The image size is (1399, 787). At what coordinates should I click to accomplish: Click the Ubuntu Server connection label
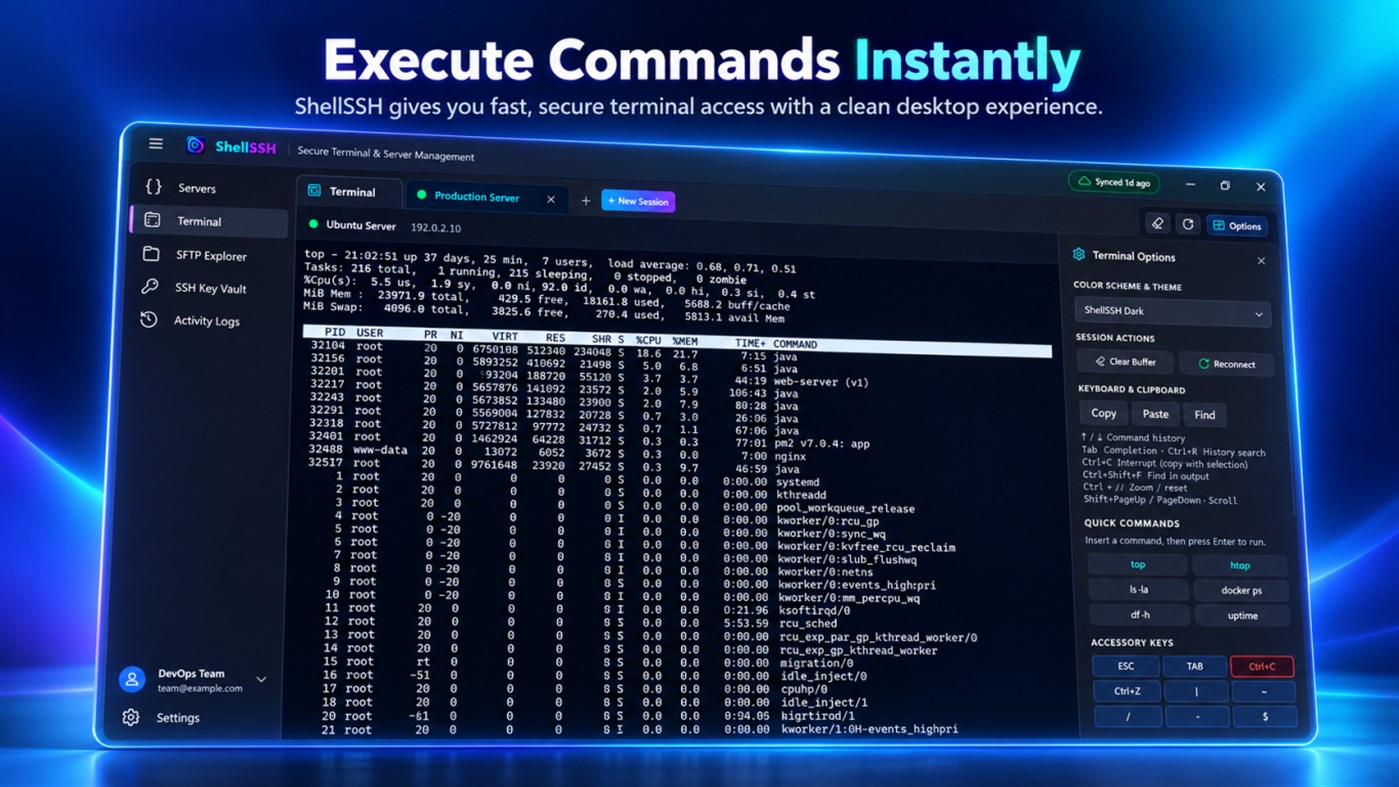coord(361,226)
